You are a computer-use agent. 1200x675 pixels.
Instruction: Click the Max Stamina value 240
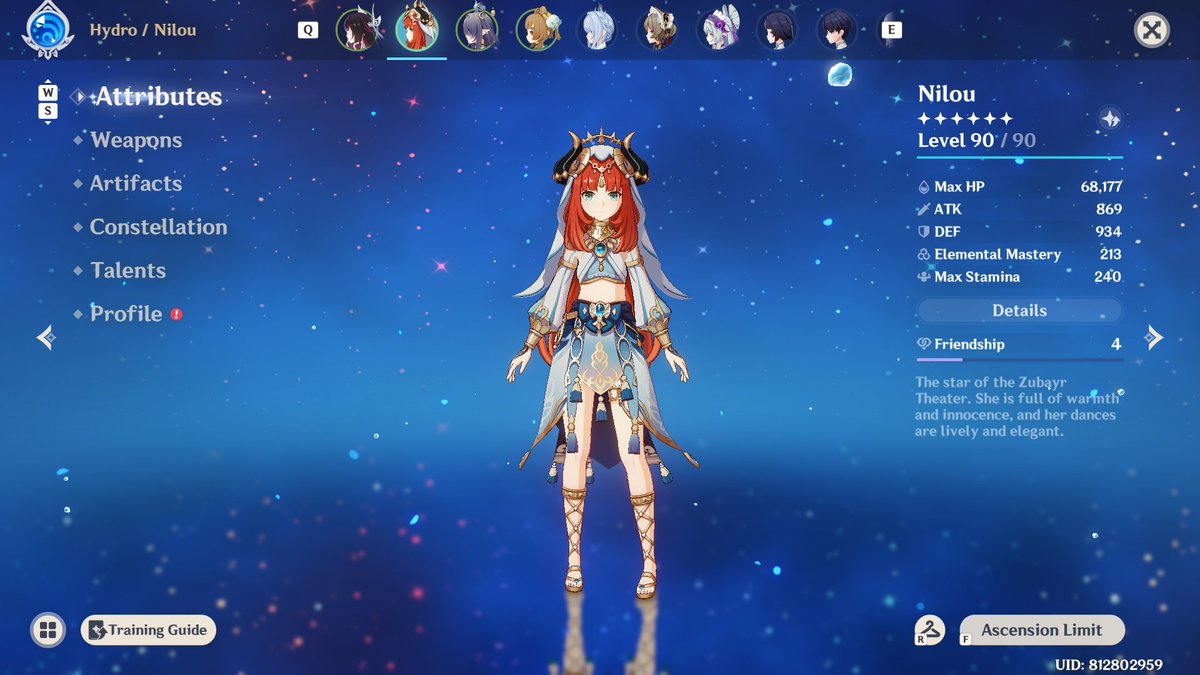(1108, 277)
